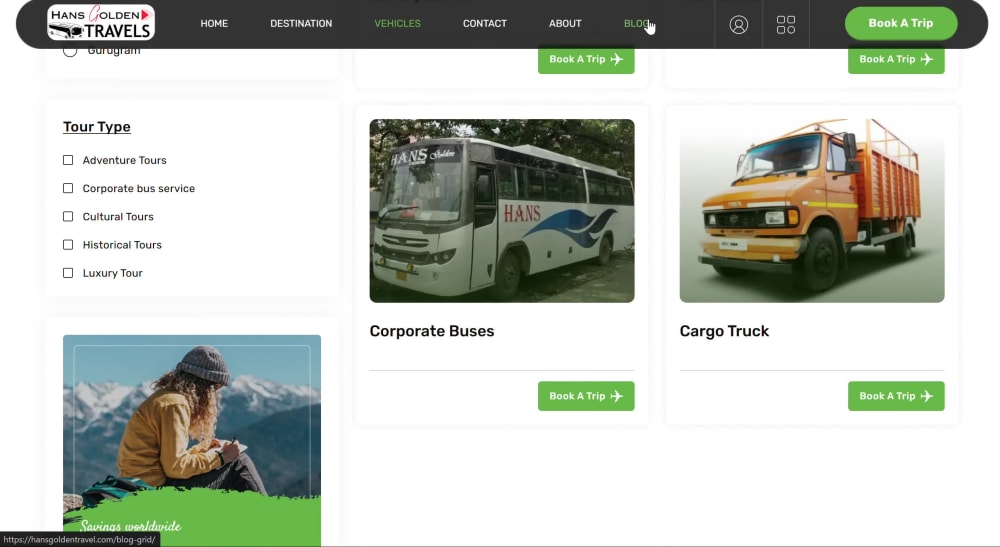Click the Adventure Tours label
Viewport: 1000px width, 547px height.
[124, 160]
